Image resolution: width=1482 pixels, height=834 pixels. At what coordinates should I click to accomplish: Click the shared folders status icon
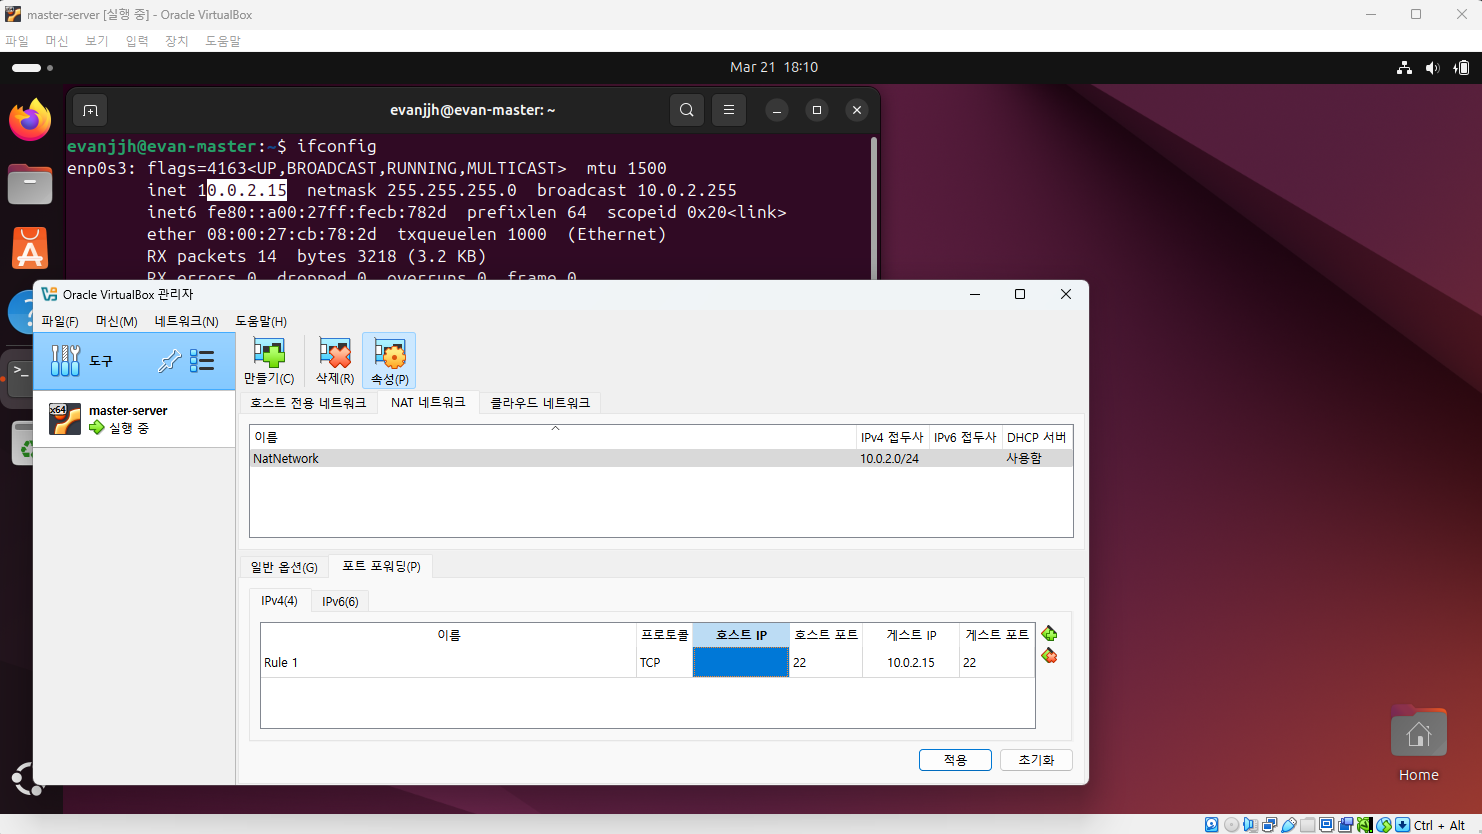(x=1308, y=825)
